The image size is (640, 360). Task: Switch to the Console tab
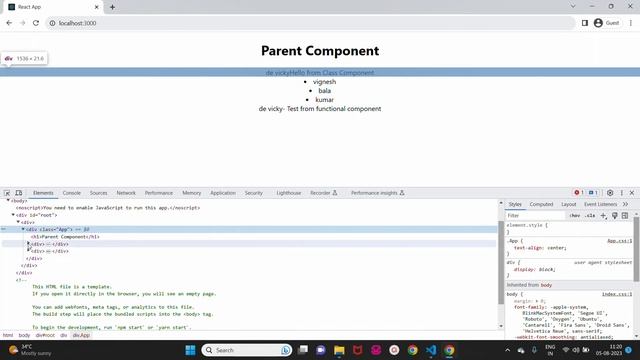pos(72,193)
